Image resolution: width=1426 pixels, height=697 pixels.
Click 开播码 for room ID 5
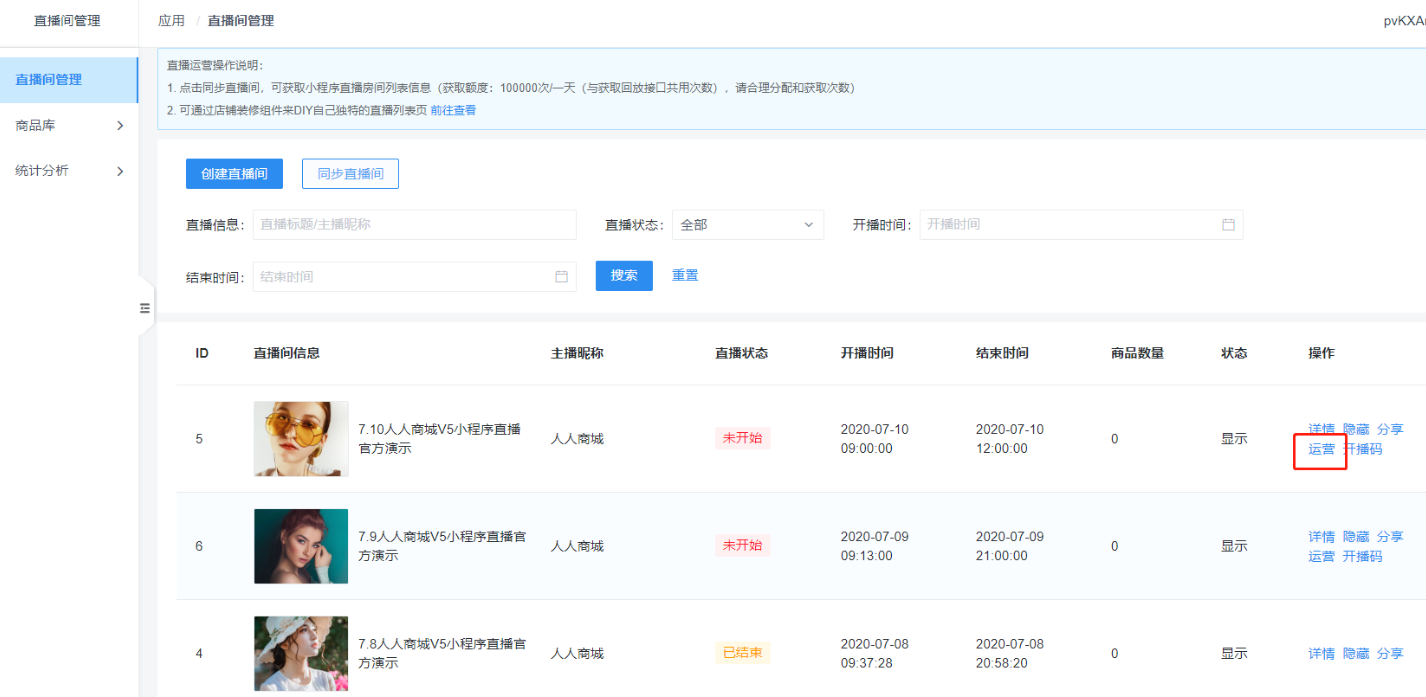1362,449
